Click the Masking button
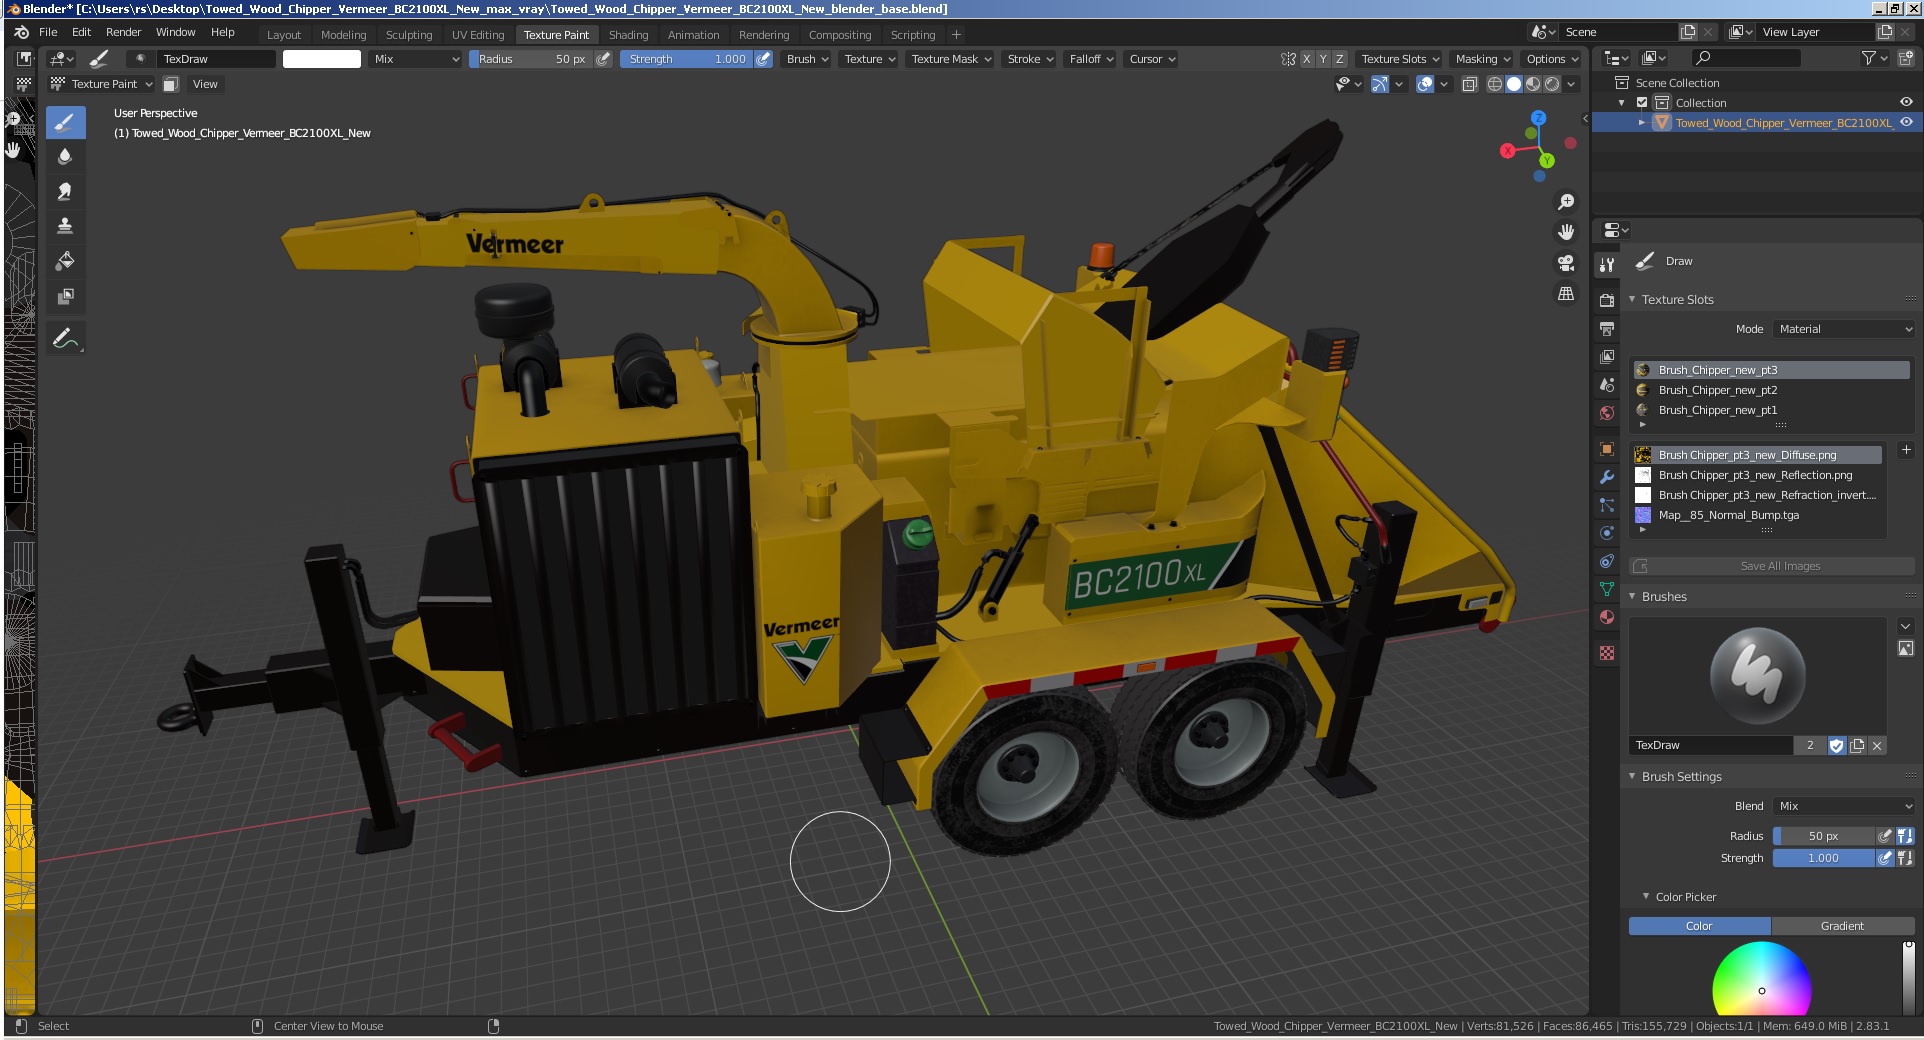The image size is (1924, 1040). pyautogui.click(x=1482, y=59)
